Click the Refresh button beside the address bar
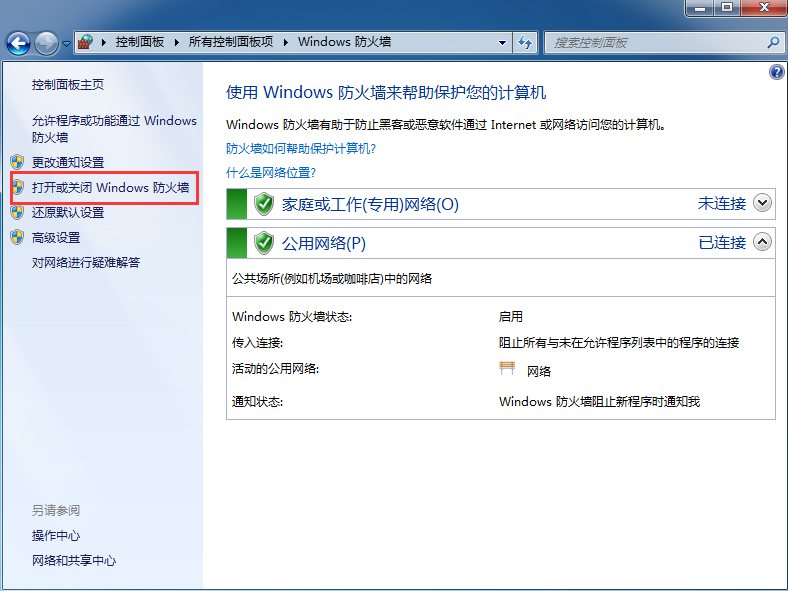Screen dimensions: 788x591 click(x=525, y=43)
